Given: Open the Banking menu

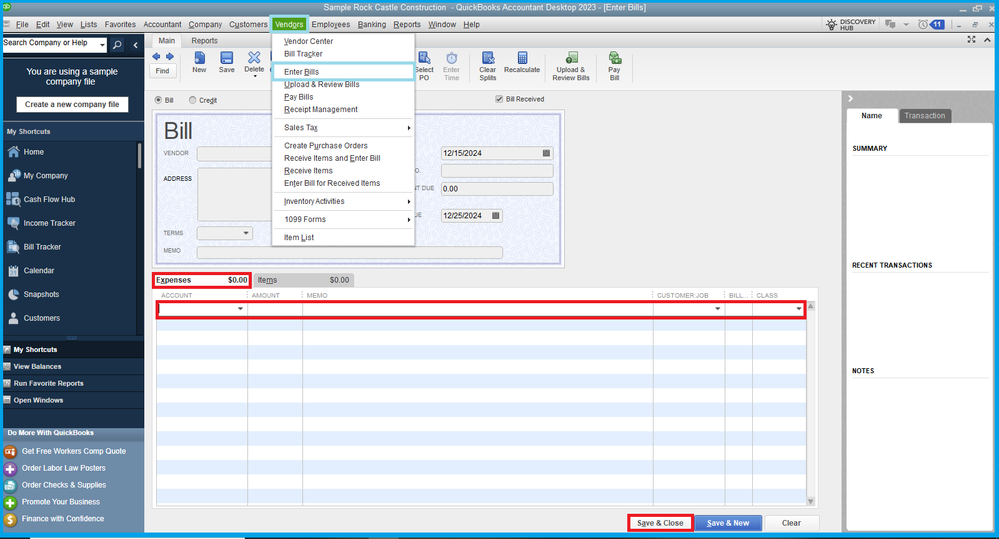Looking at the screenshot, I should click(371, 24).
